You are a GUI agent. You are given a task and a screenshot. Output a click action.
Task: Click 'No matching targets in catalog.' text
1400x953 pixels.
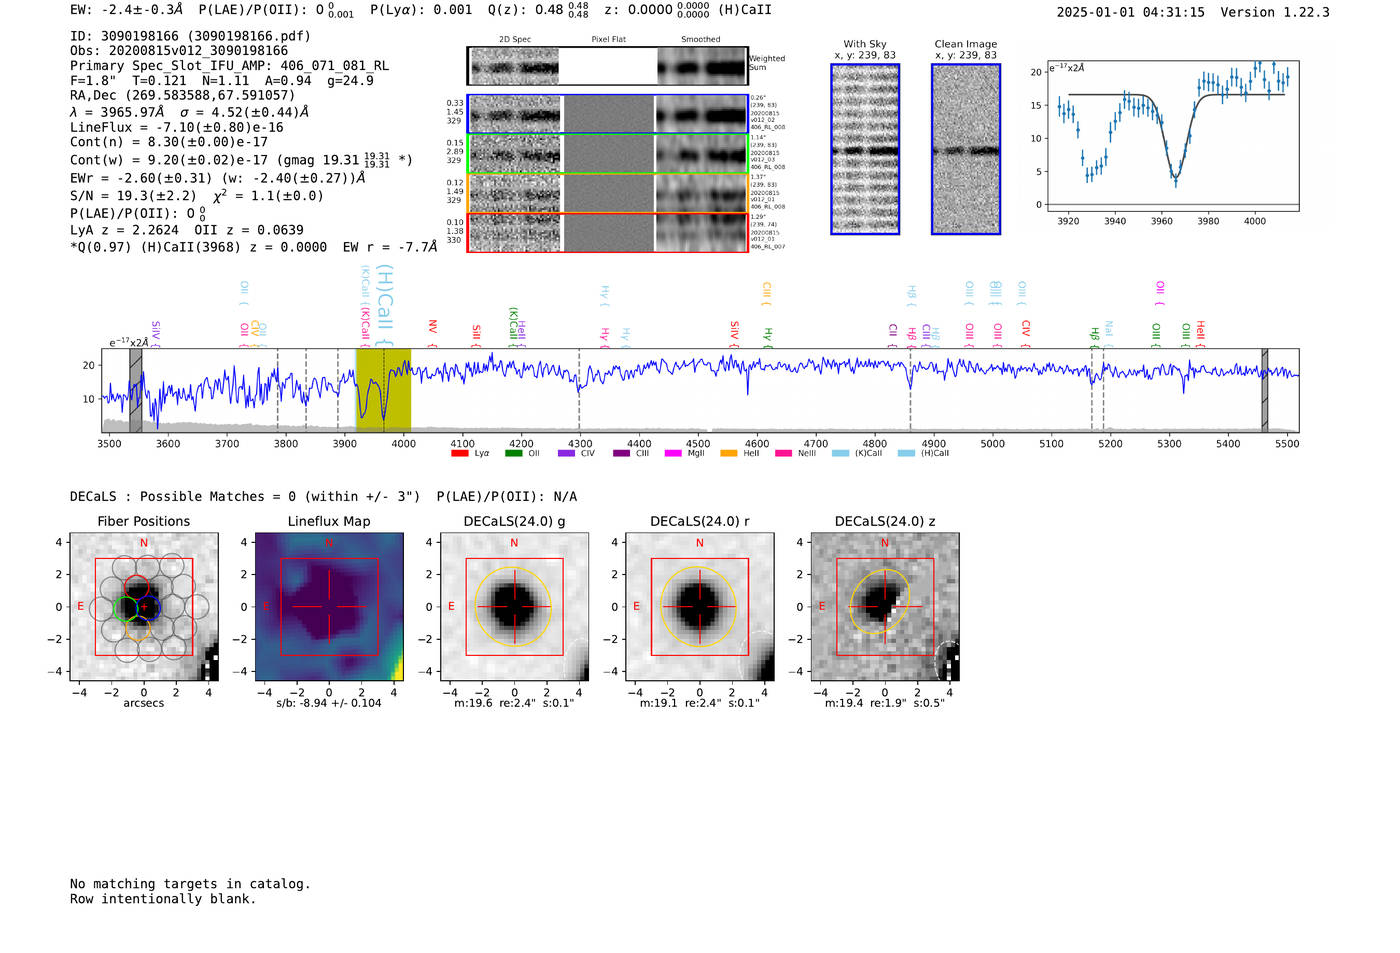[190, 884]
